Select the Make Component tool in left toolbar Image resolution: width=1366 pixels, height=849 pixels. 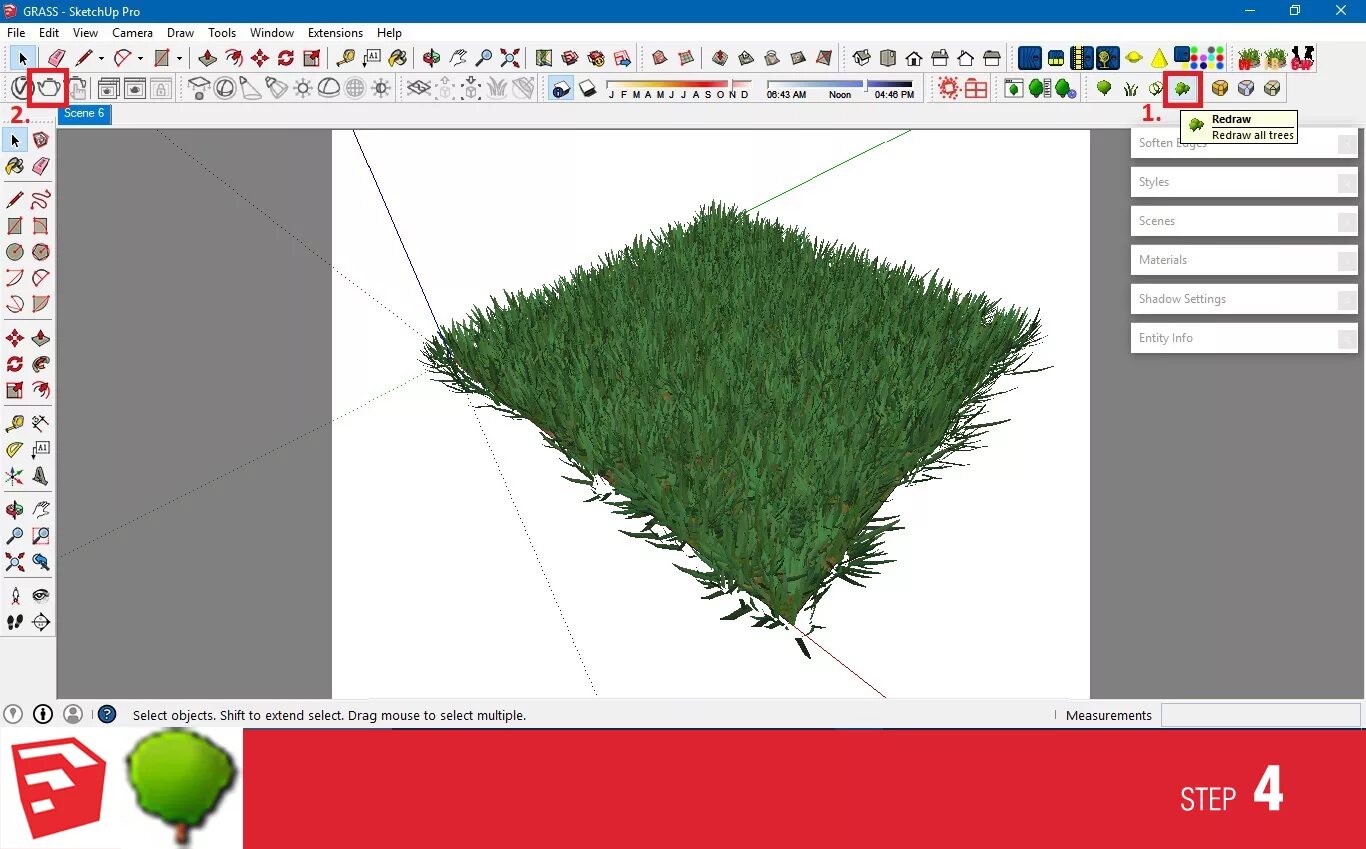pyautogui.click(x=41, y=140)
